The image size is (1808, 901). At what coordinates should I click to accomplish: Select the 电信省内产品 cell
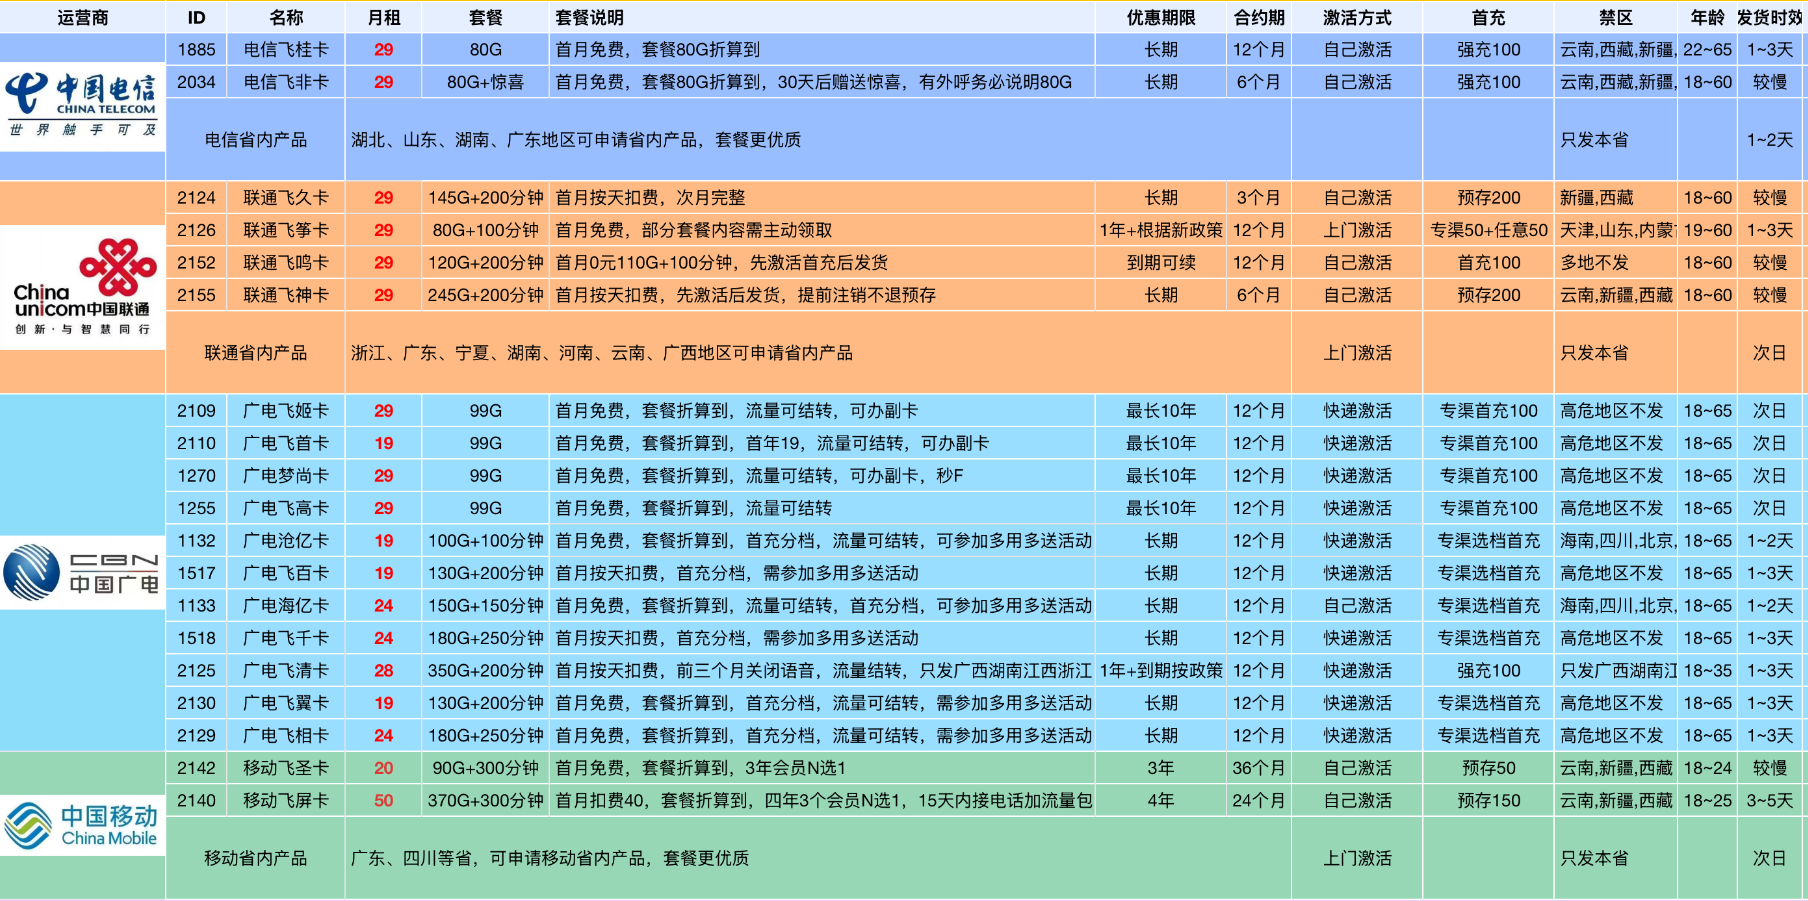coord(255,140)
